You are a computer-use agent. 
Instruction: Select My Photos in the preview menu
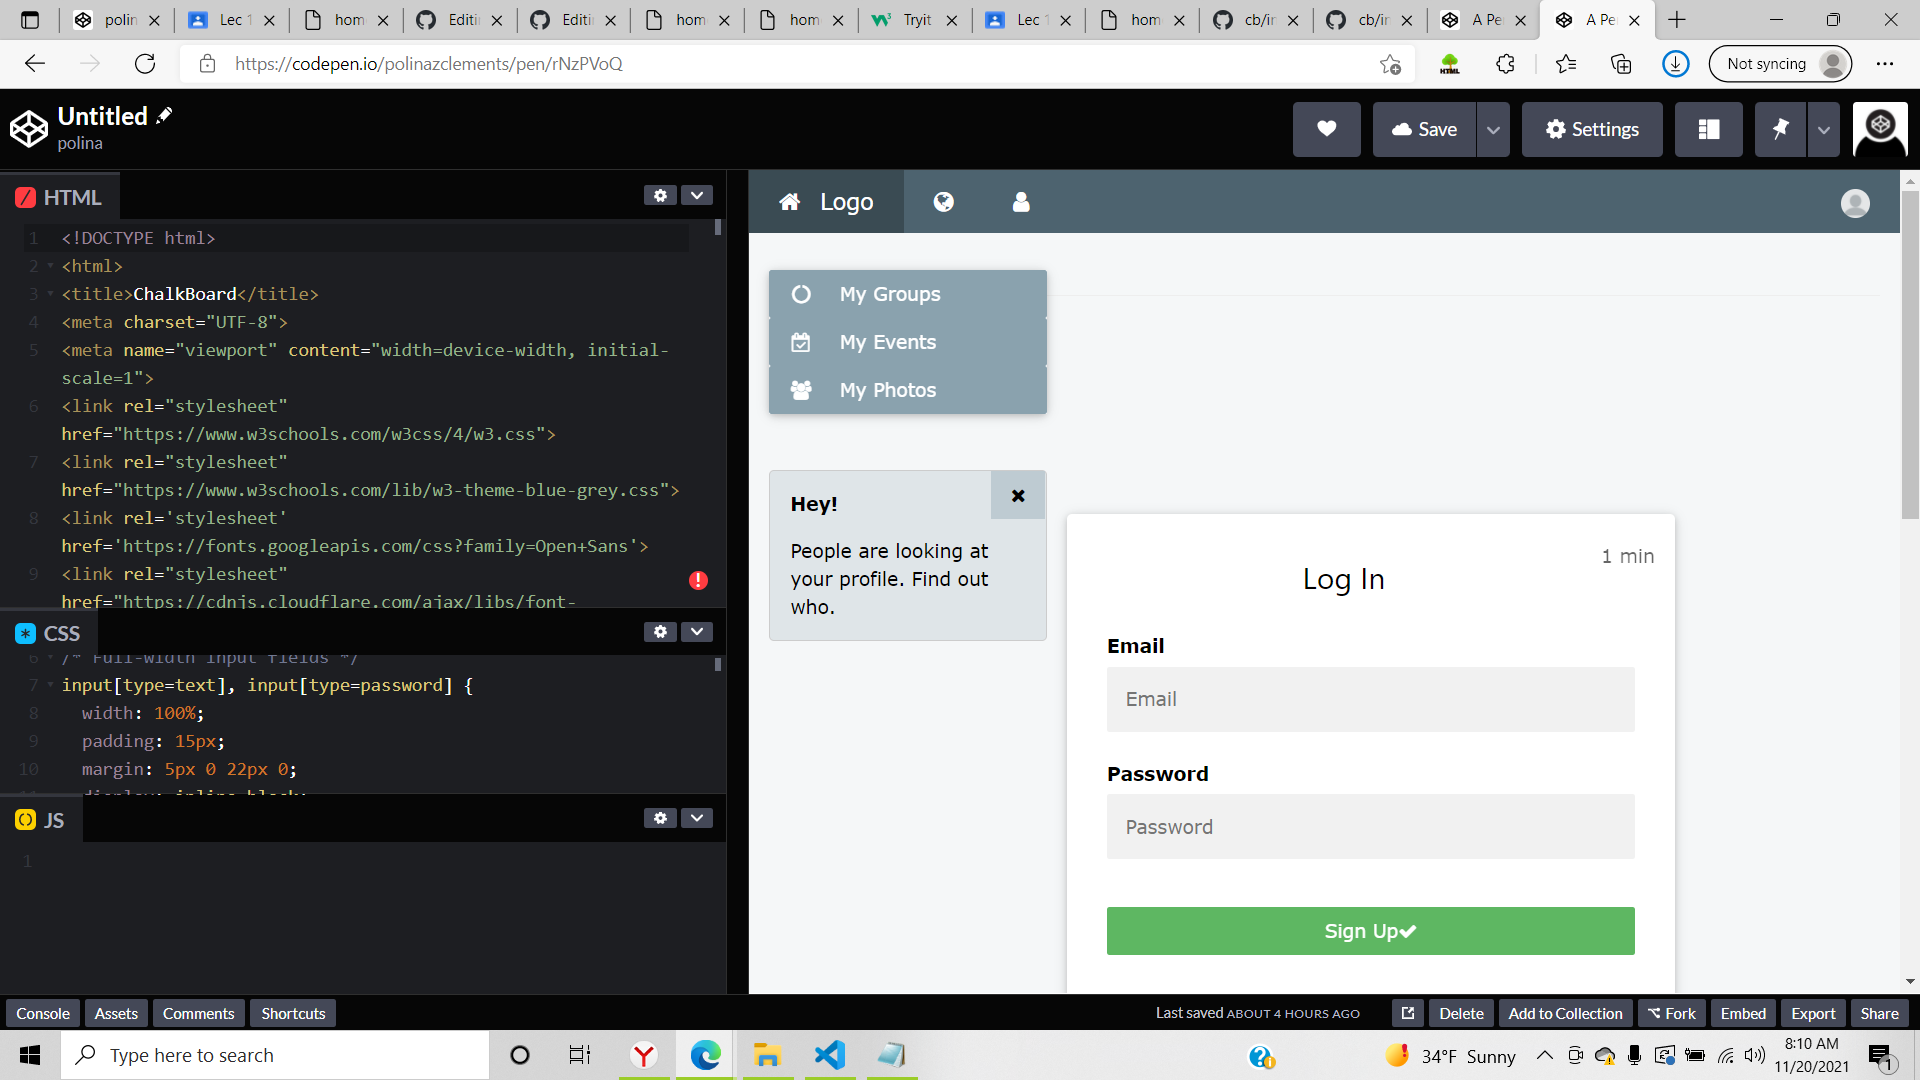887,390
